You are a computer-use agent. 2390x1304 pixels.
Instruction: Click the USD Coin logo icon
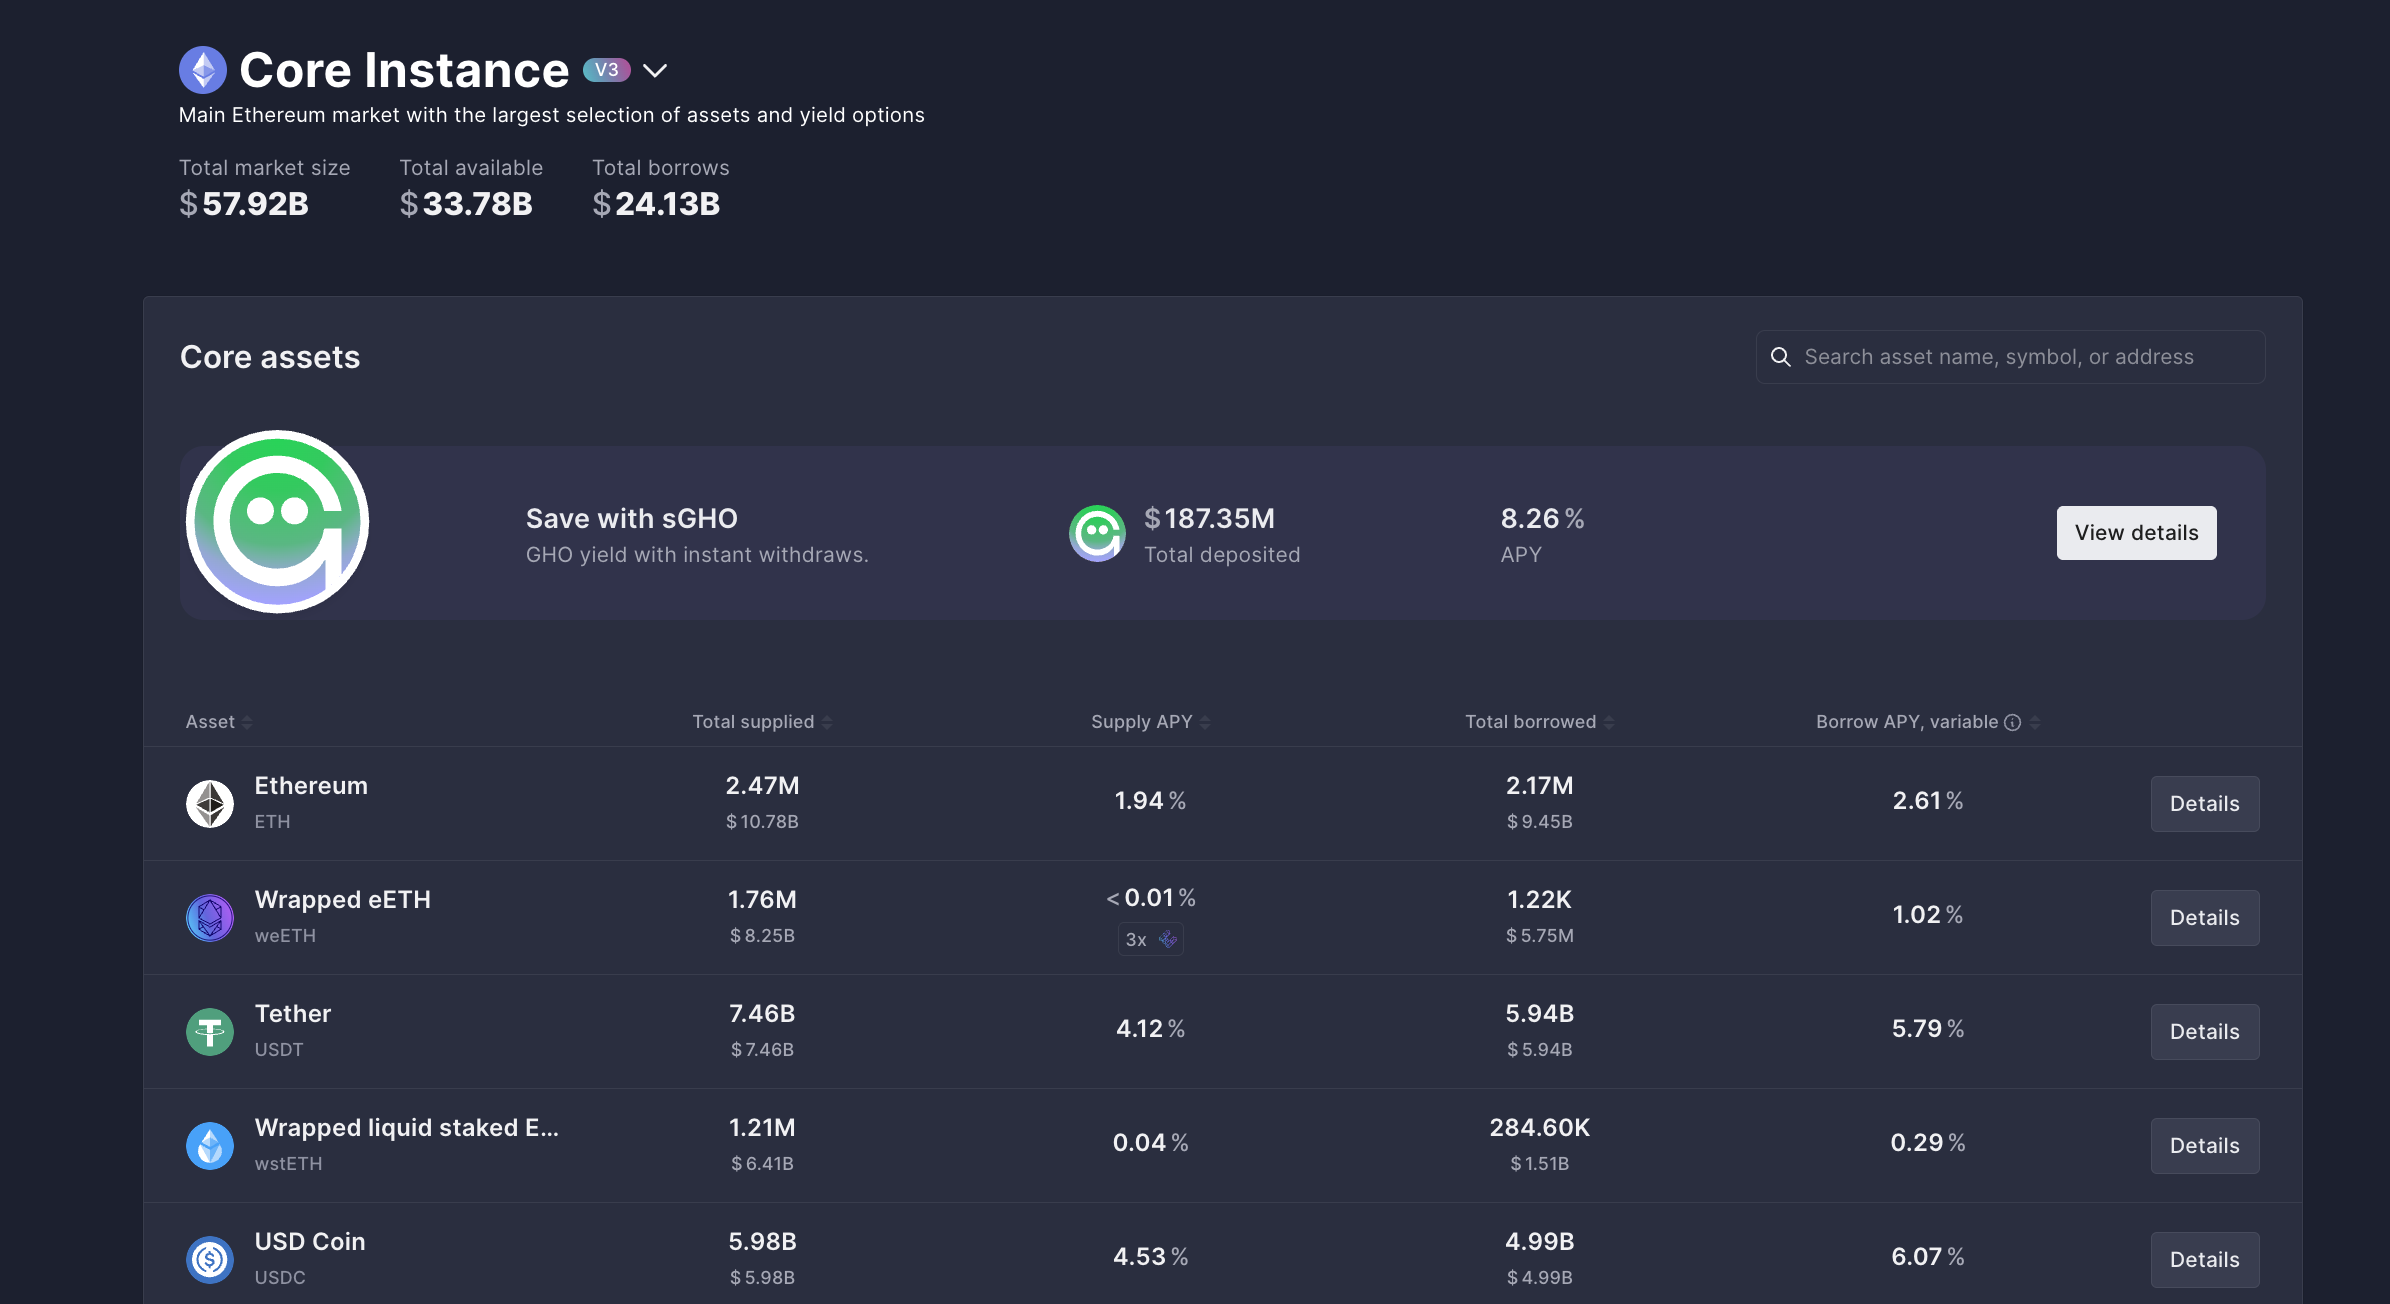pyautogui.click(x=209, y=1259)
